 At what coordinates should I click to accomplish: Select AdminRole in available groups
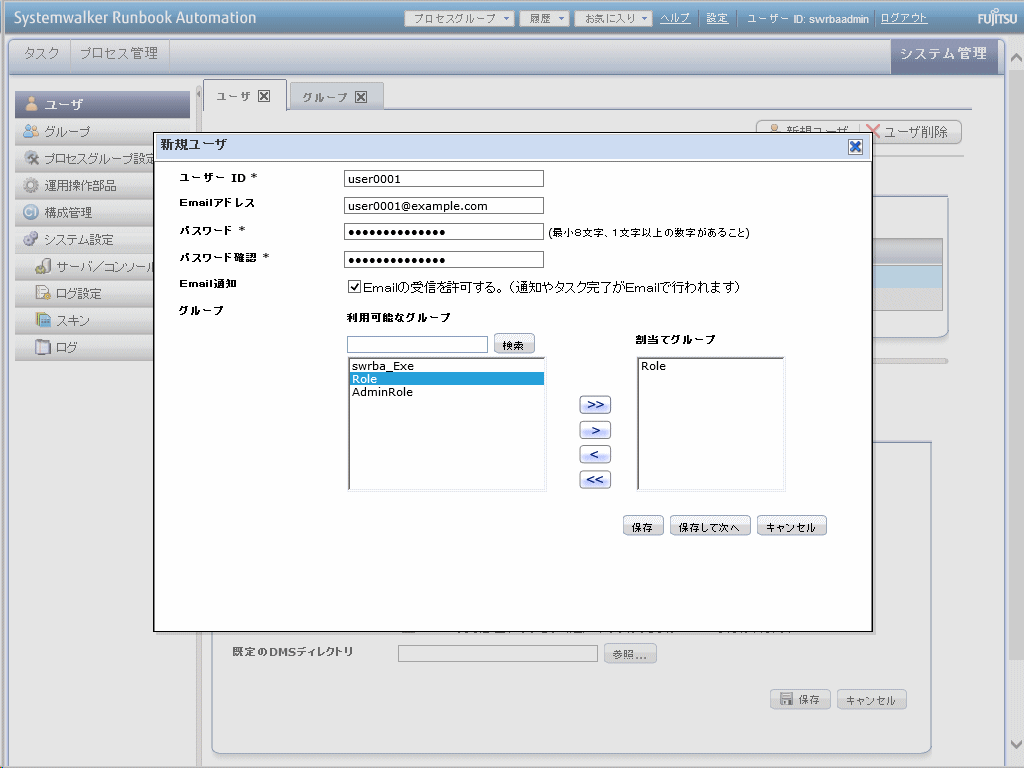(447, 392)
